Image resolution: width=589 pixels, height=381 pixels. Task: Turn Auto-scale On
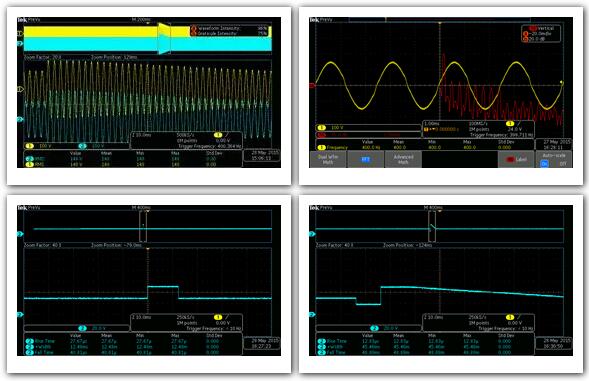(x=544, y=164)
